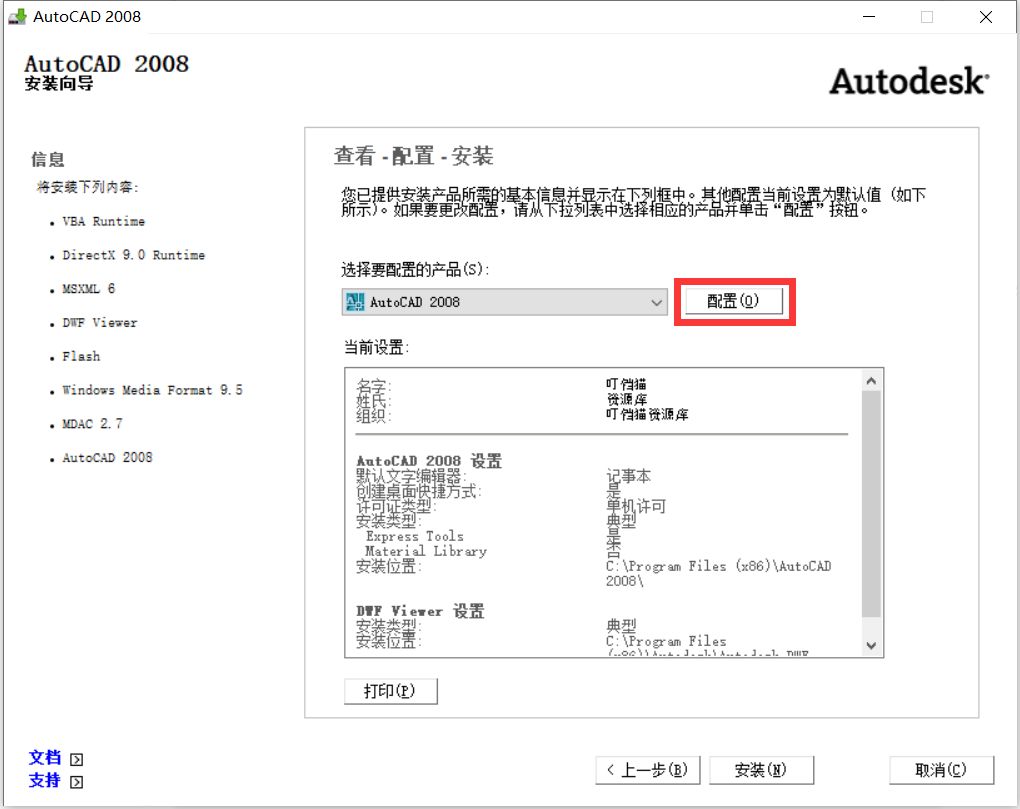The image size is (1020, 809).
Task: Cancel setup with 取消(C) button
Action: [x=941, y=770]
